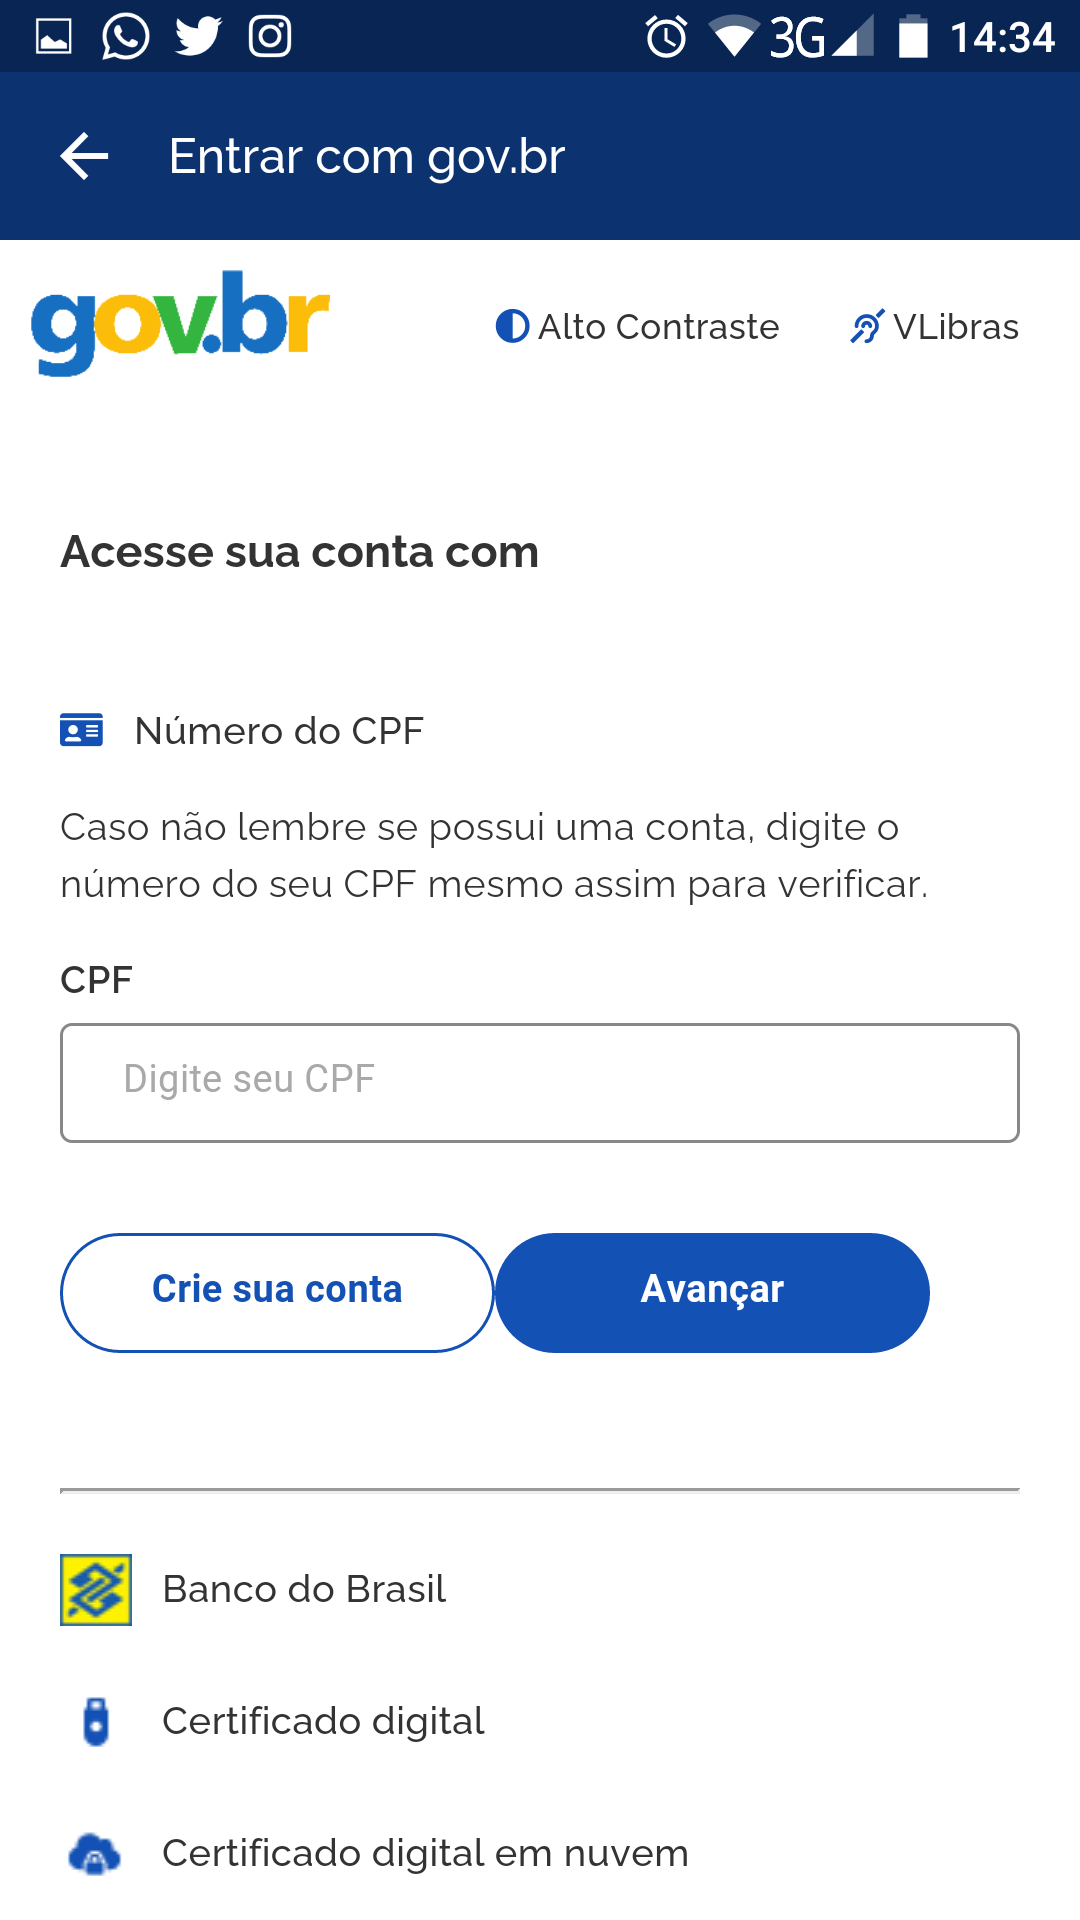This screenshot has height=1920, width=1080.
Task: Focus the Digite seu CPF field
Action: 540,1082
